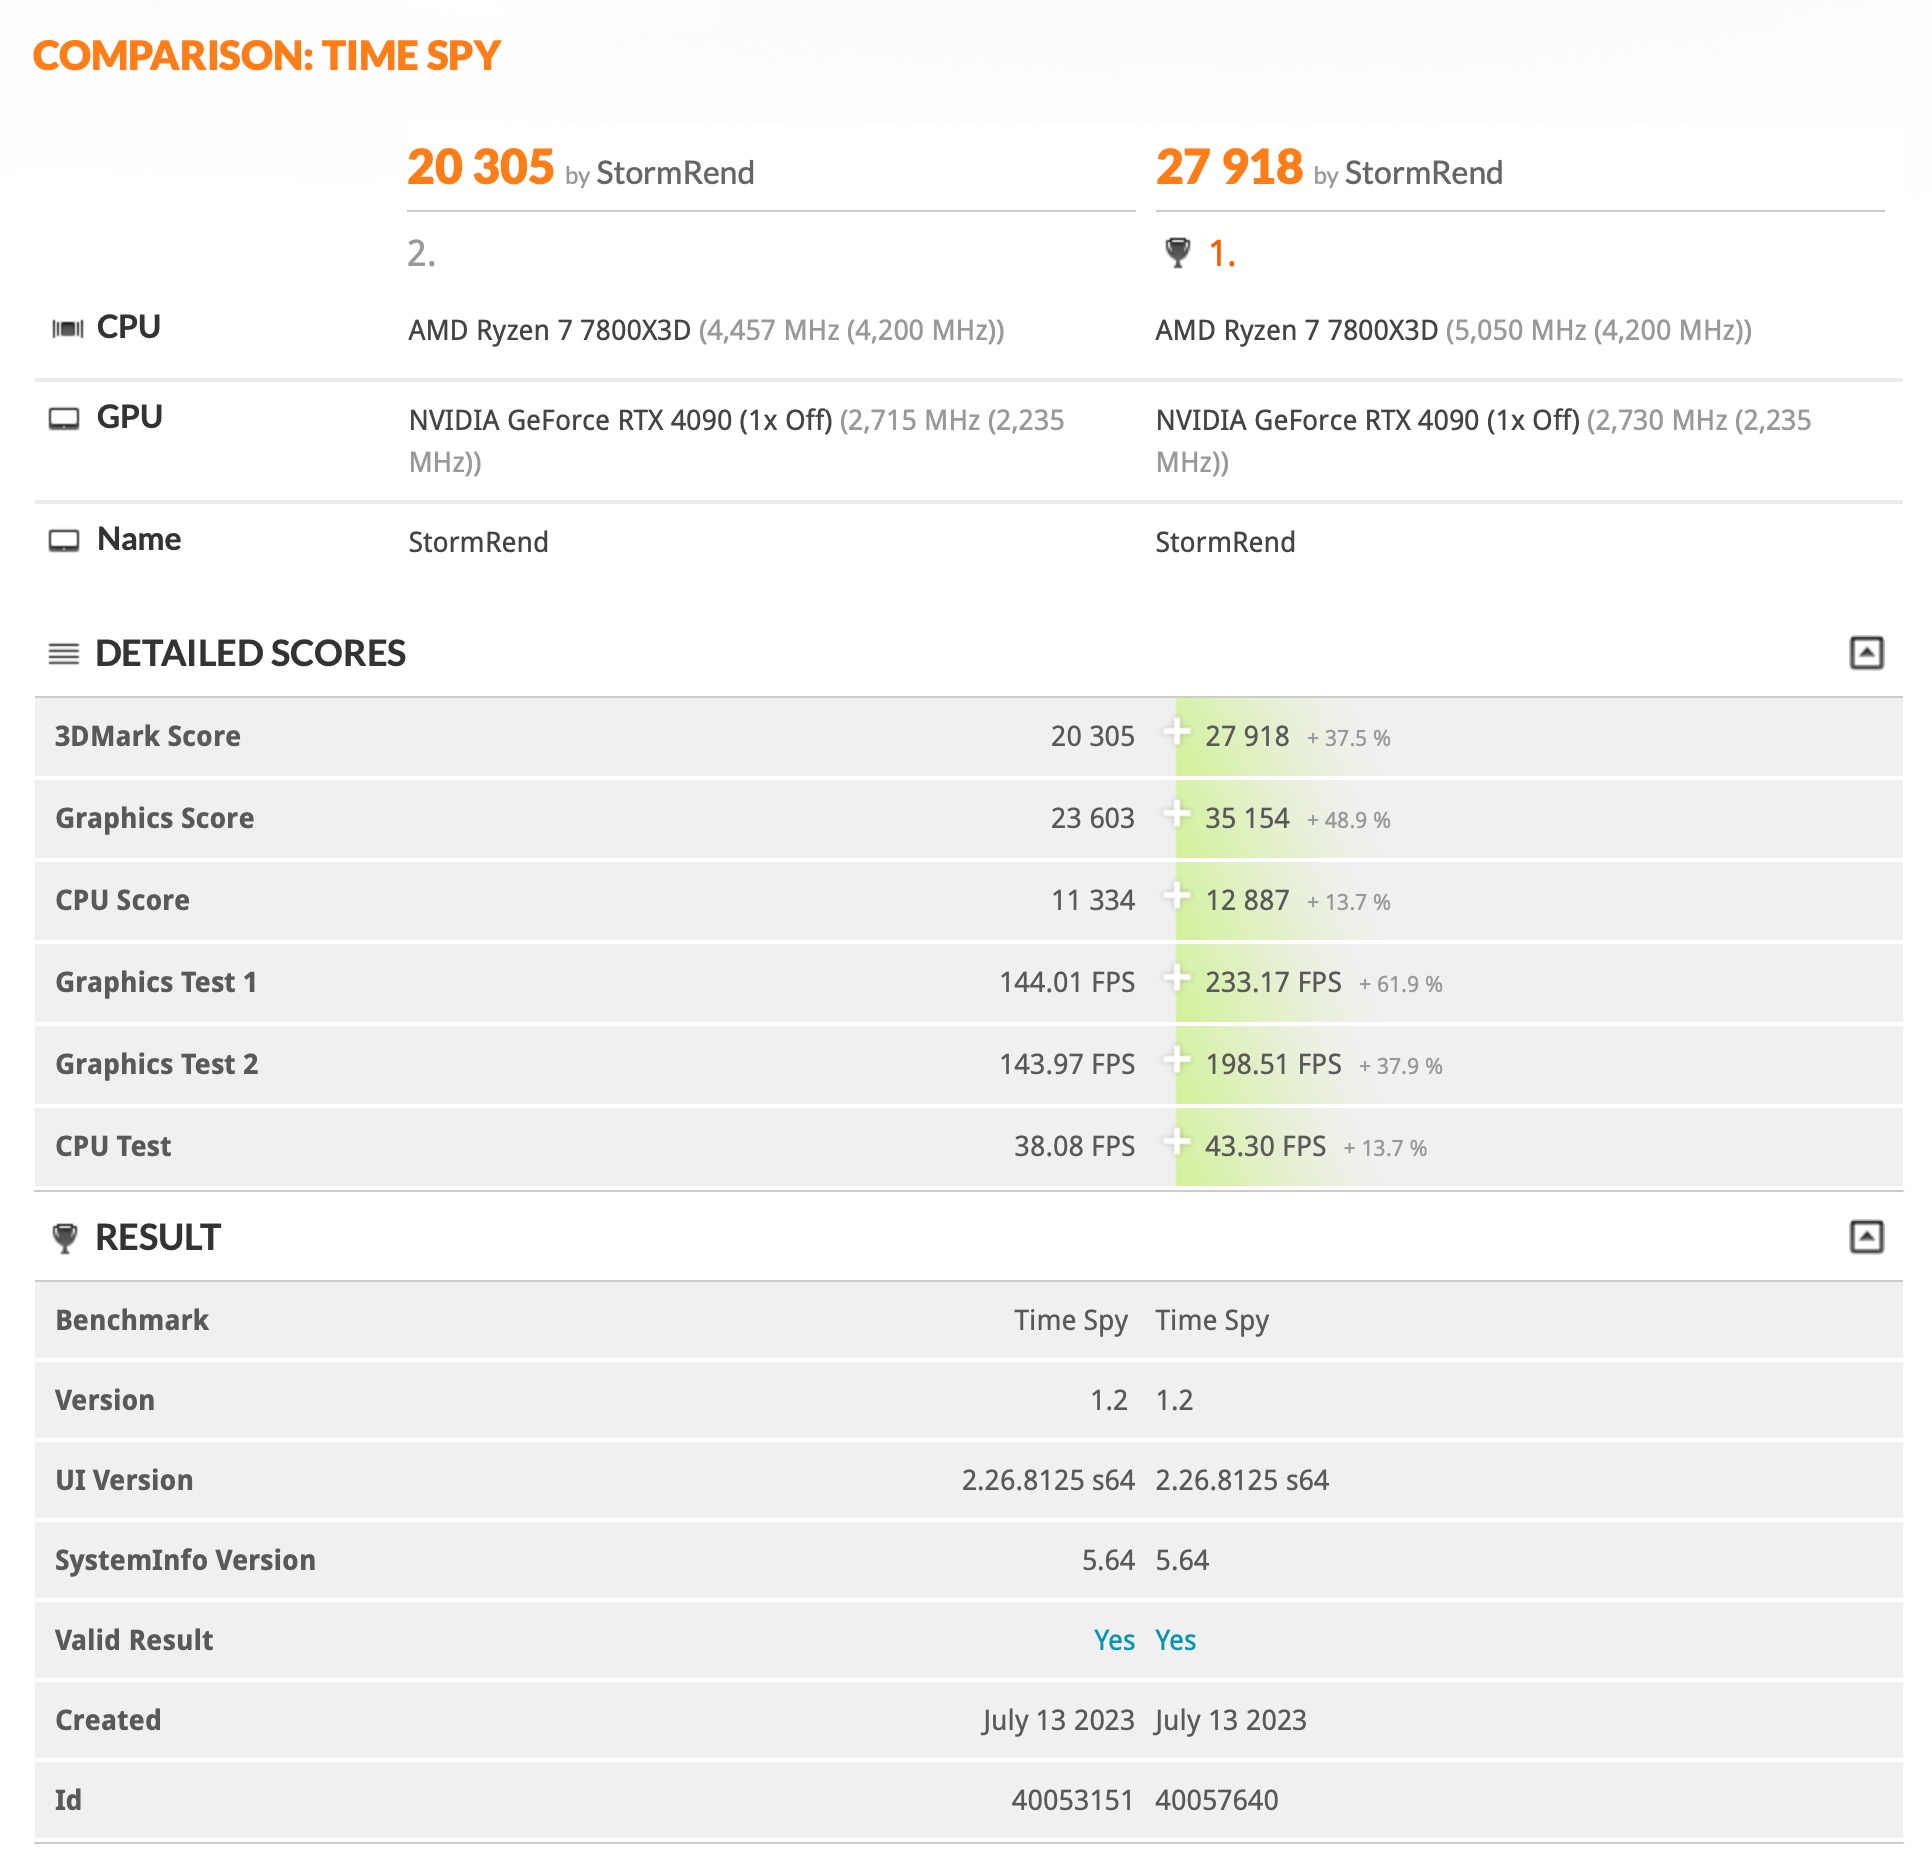Select the right RTX 4090 2,730 MHz text
The image size is (1932, 1864).
[x=1484, y=441]
